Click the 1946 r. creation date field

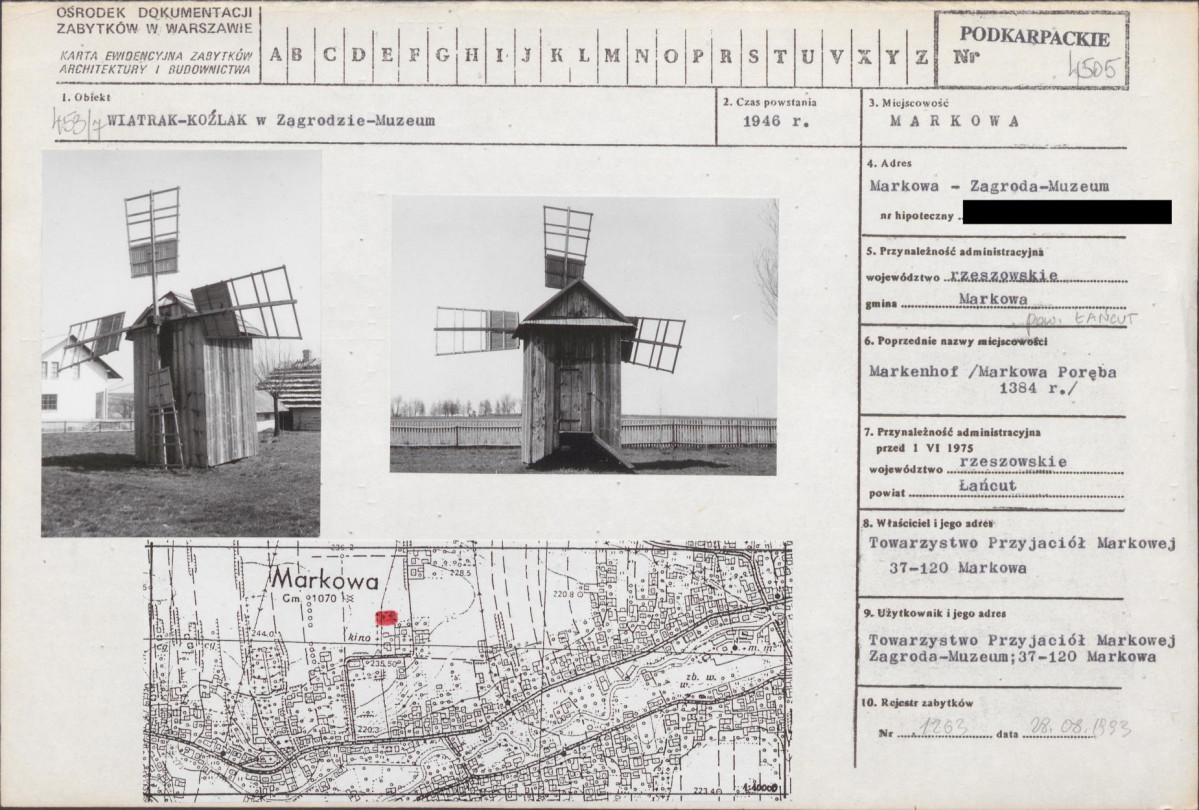click(775, 121)
